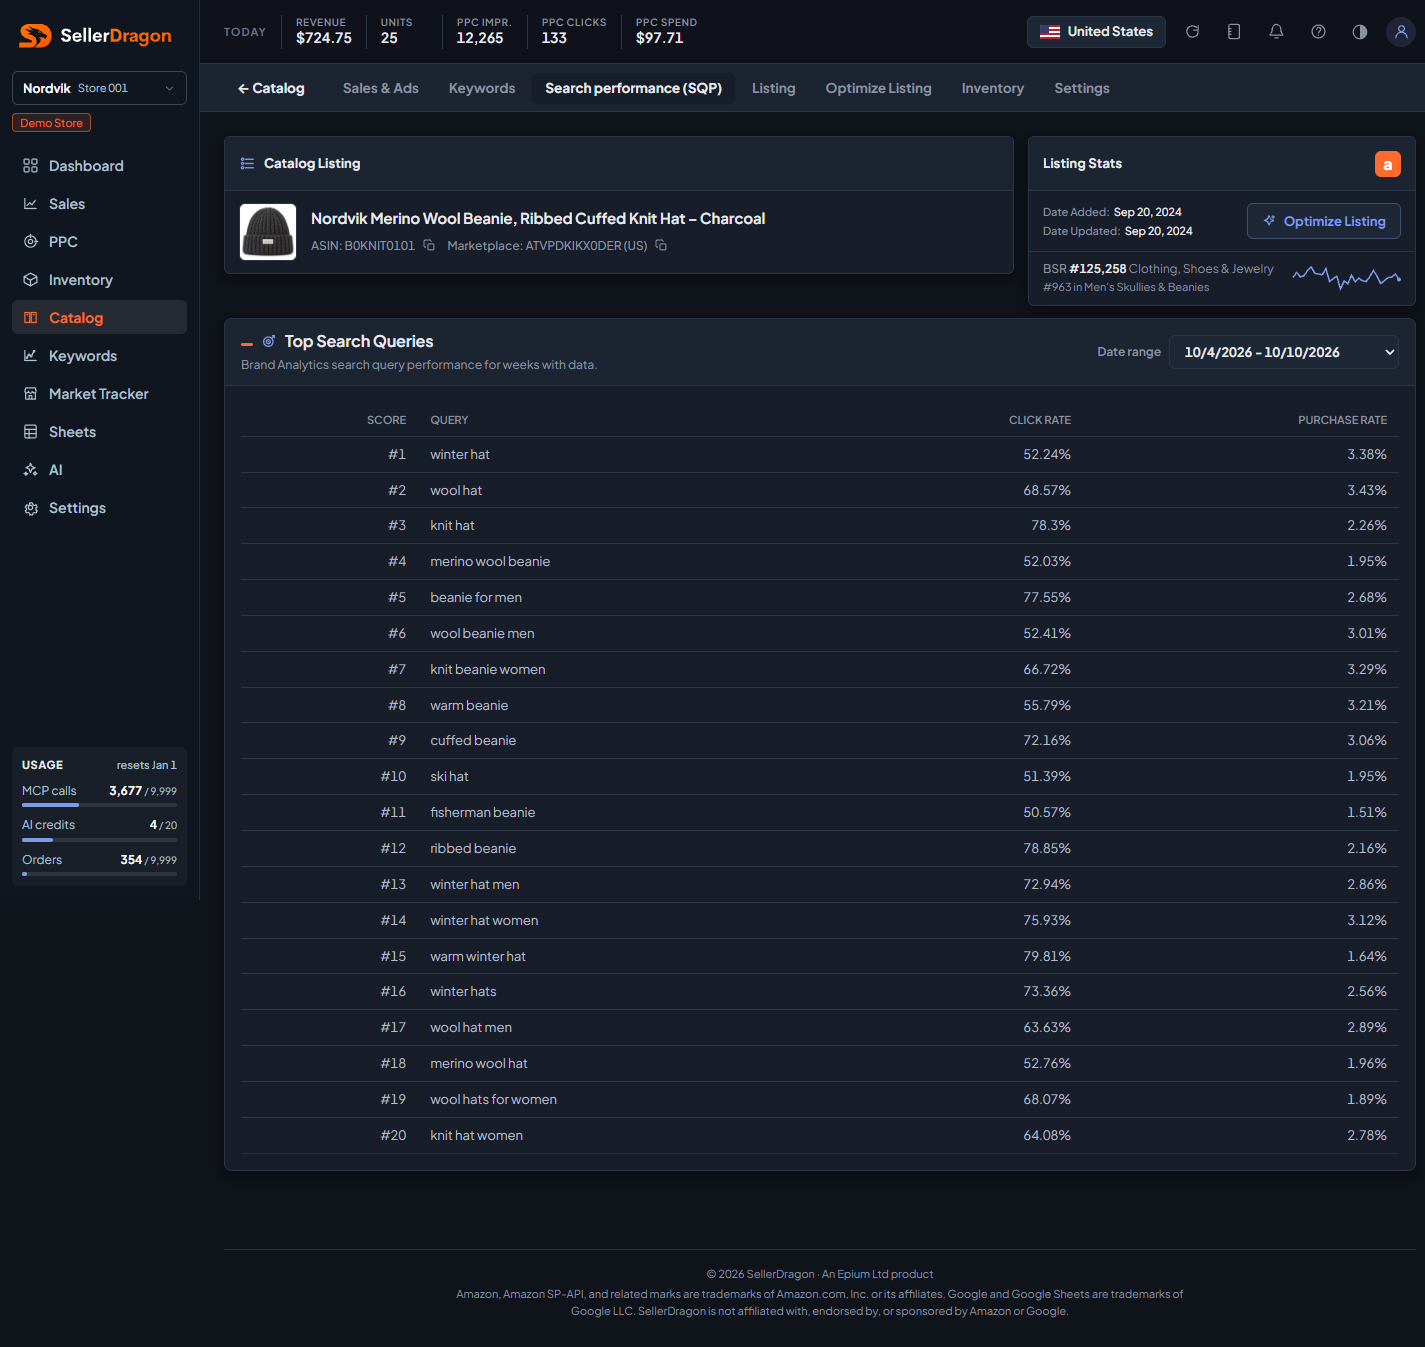The image size is (1425, 1347).
Task: Click the Catalog Listing list icon
Action: [247, 163]
